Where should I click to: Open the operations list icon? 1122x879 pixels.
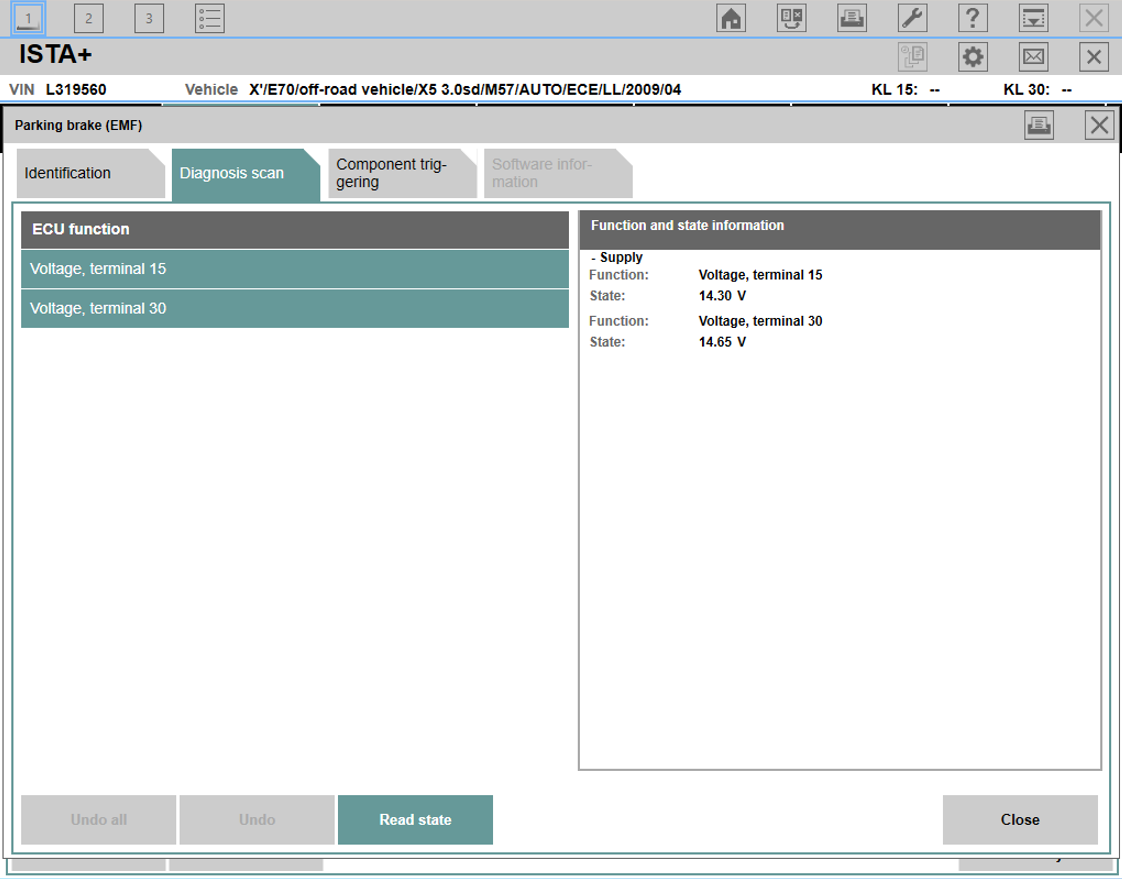point(209,18)
